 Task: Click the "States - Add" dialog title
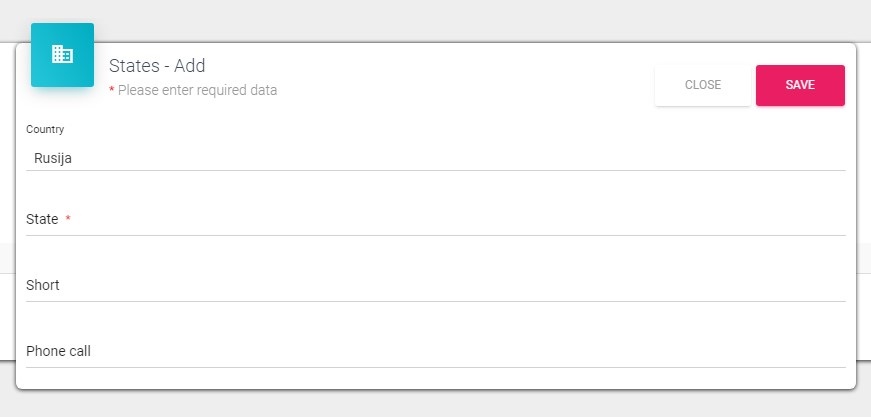157,66
